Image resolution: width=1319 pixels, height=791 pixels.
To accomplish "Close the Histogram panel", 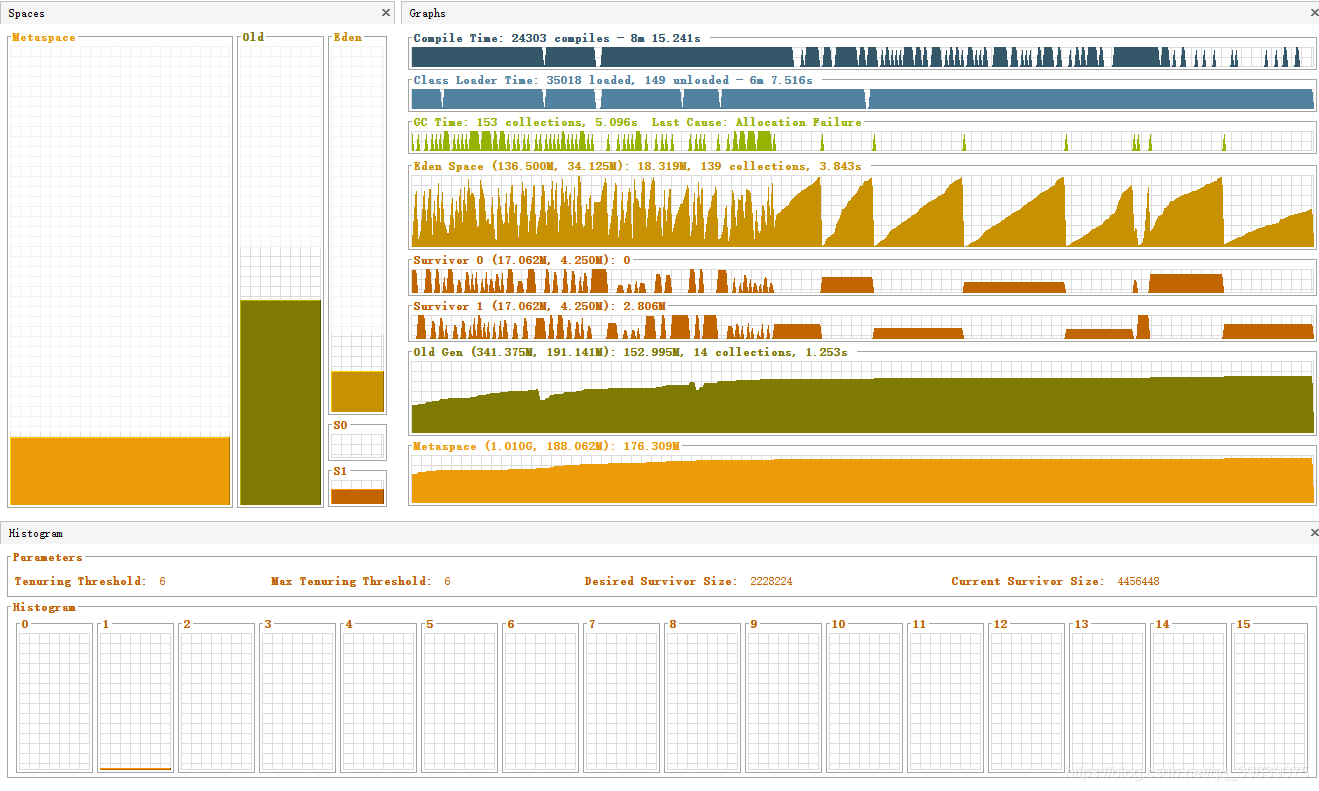I will pos(1313,533).
